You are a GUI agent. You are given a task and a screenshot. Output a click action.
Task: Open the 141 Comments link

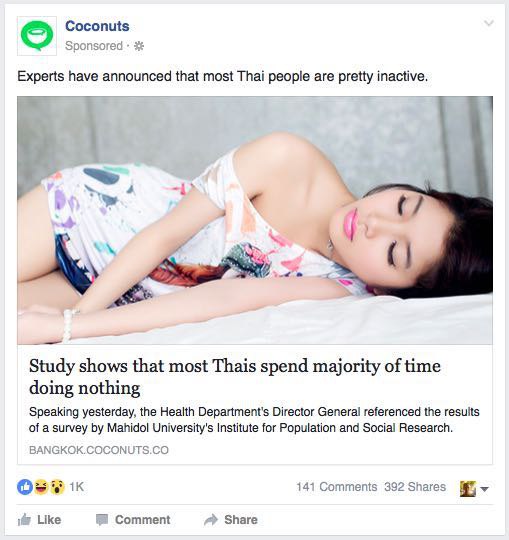[x=336, y=487]
